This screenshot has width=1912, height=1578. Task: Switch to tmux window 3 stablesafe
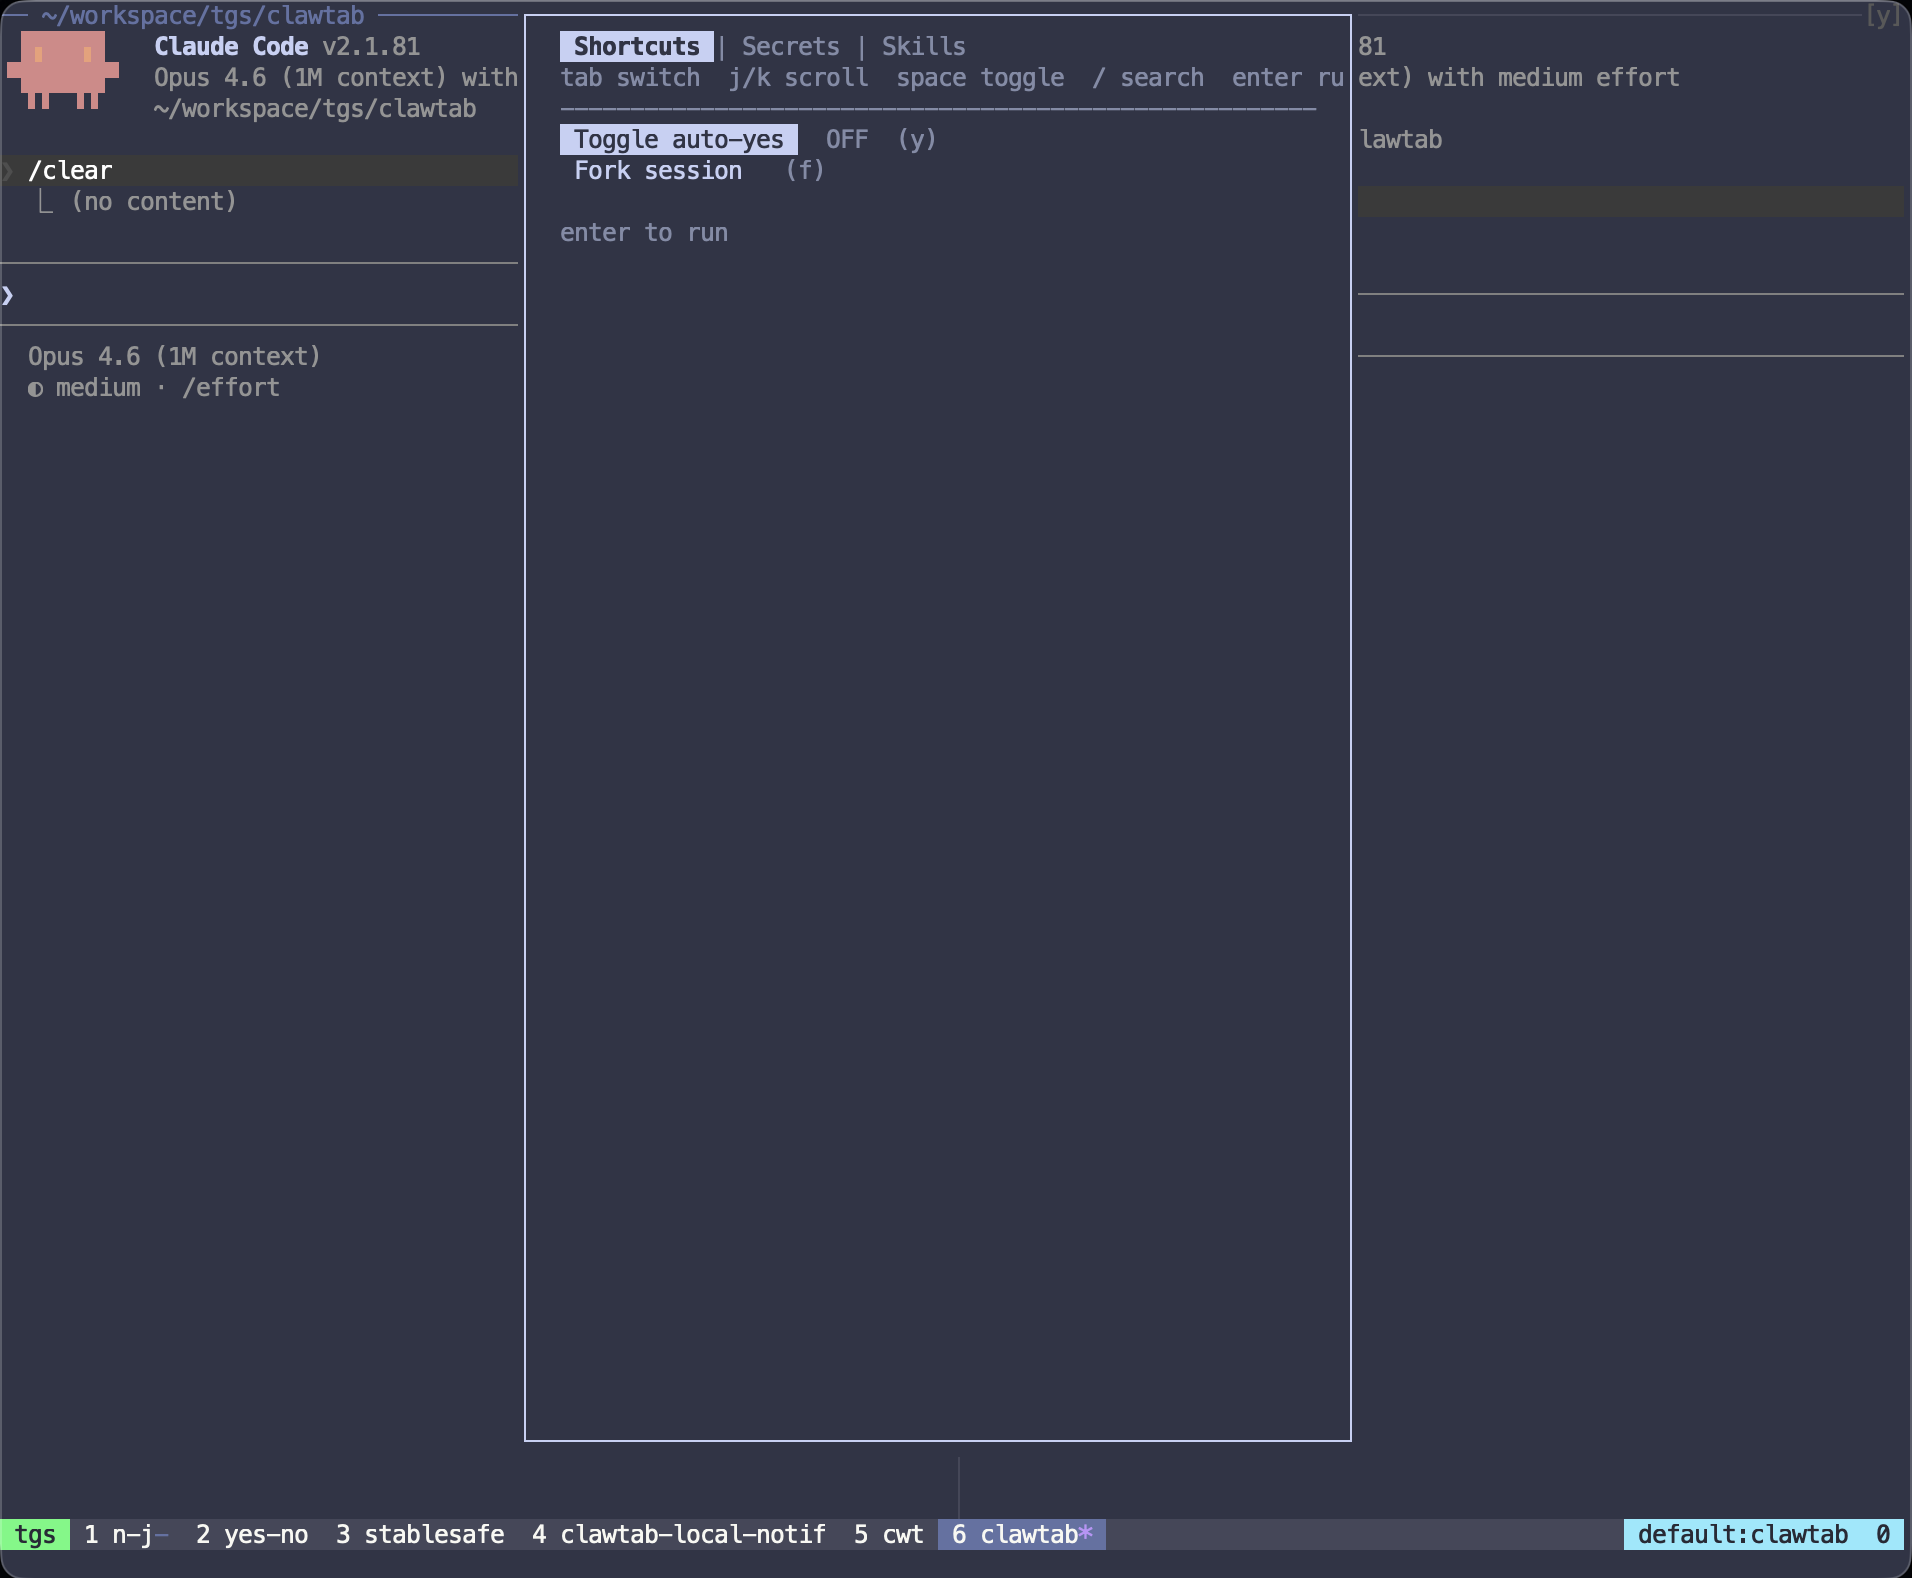420,1534
